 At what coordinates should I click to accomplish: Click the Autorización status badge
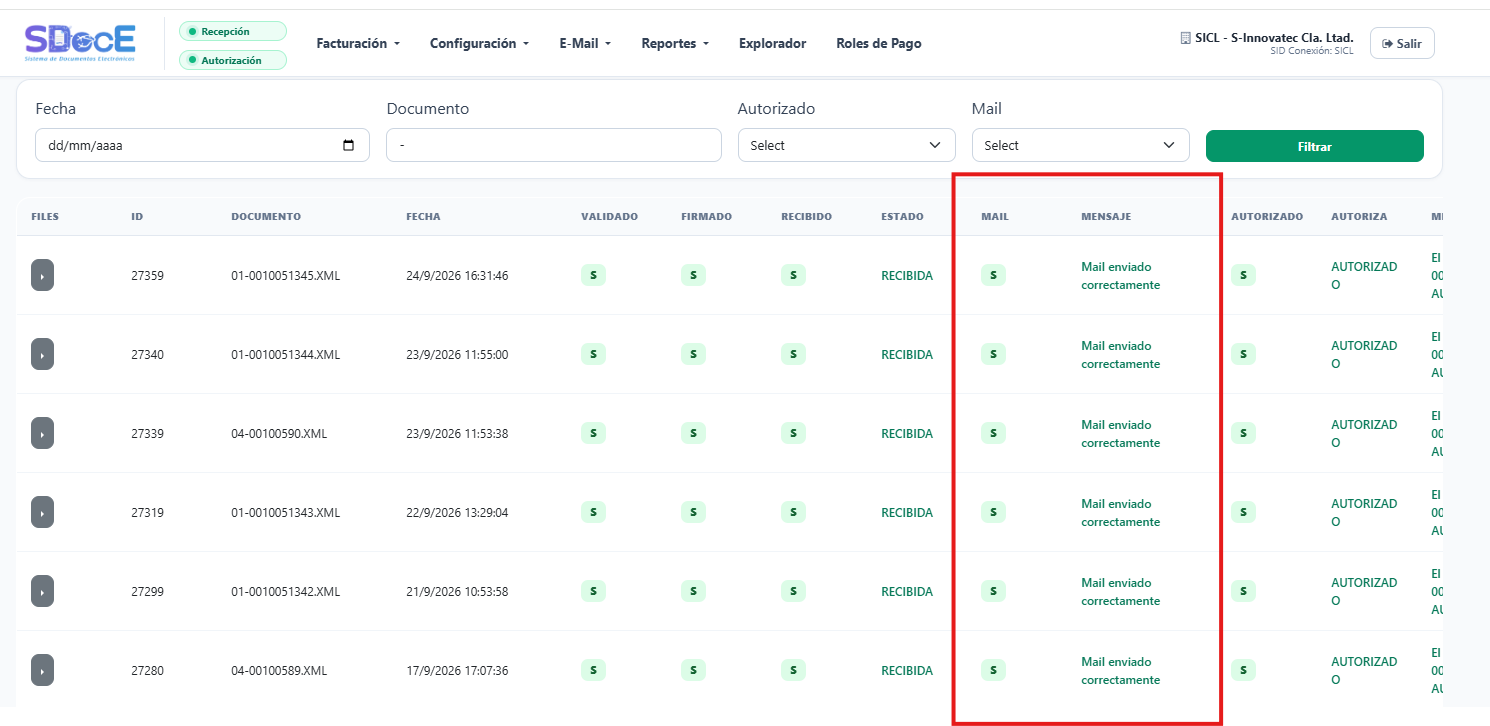pyautogui.click(x=233, y=60)
